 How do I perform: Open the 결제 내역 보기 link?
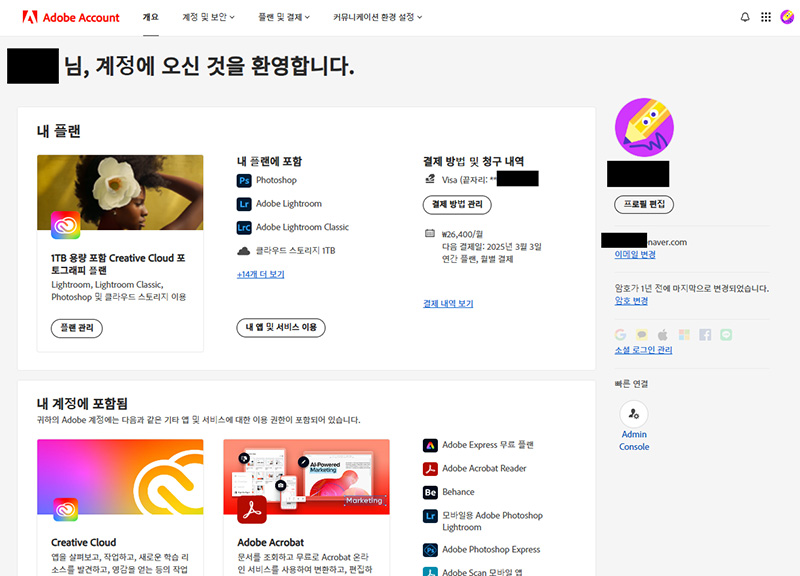(448, 304)
